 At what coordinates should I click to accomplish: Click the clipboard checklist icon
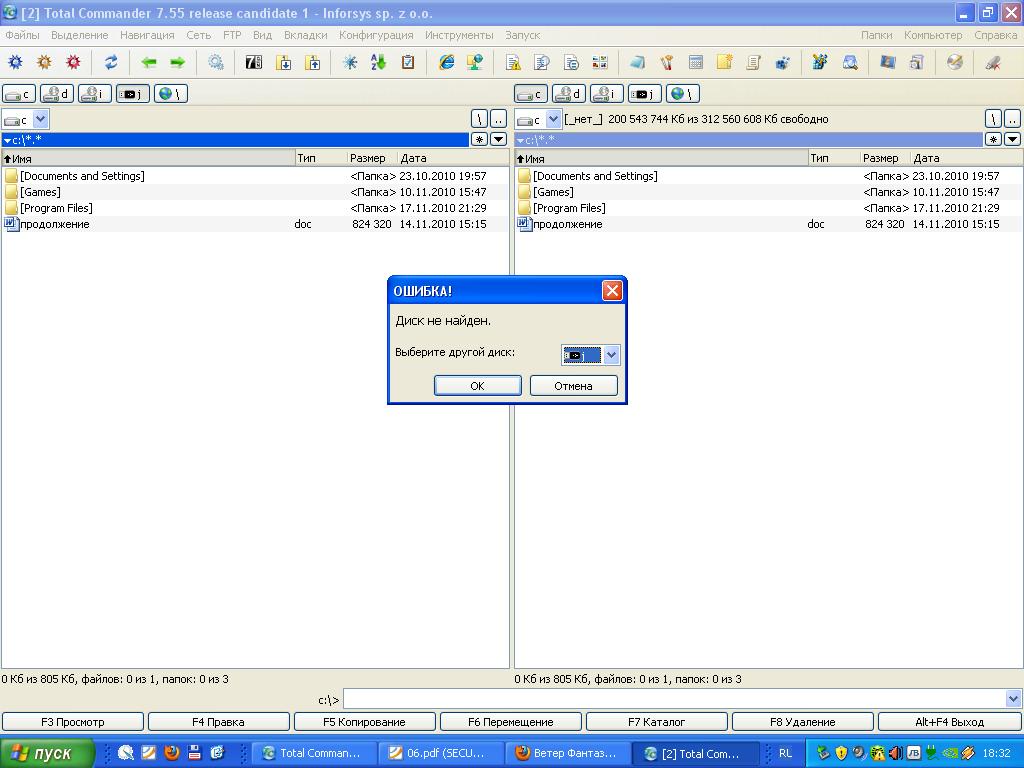coord(408,63)
